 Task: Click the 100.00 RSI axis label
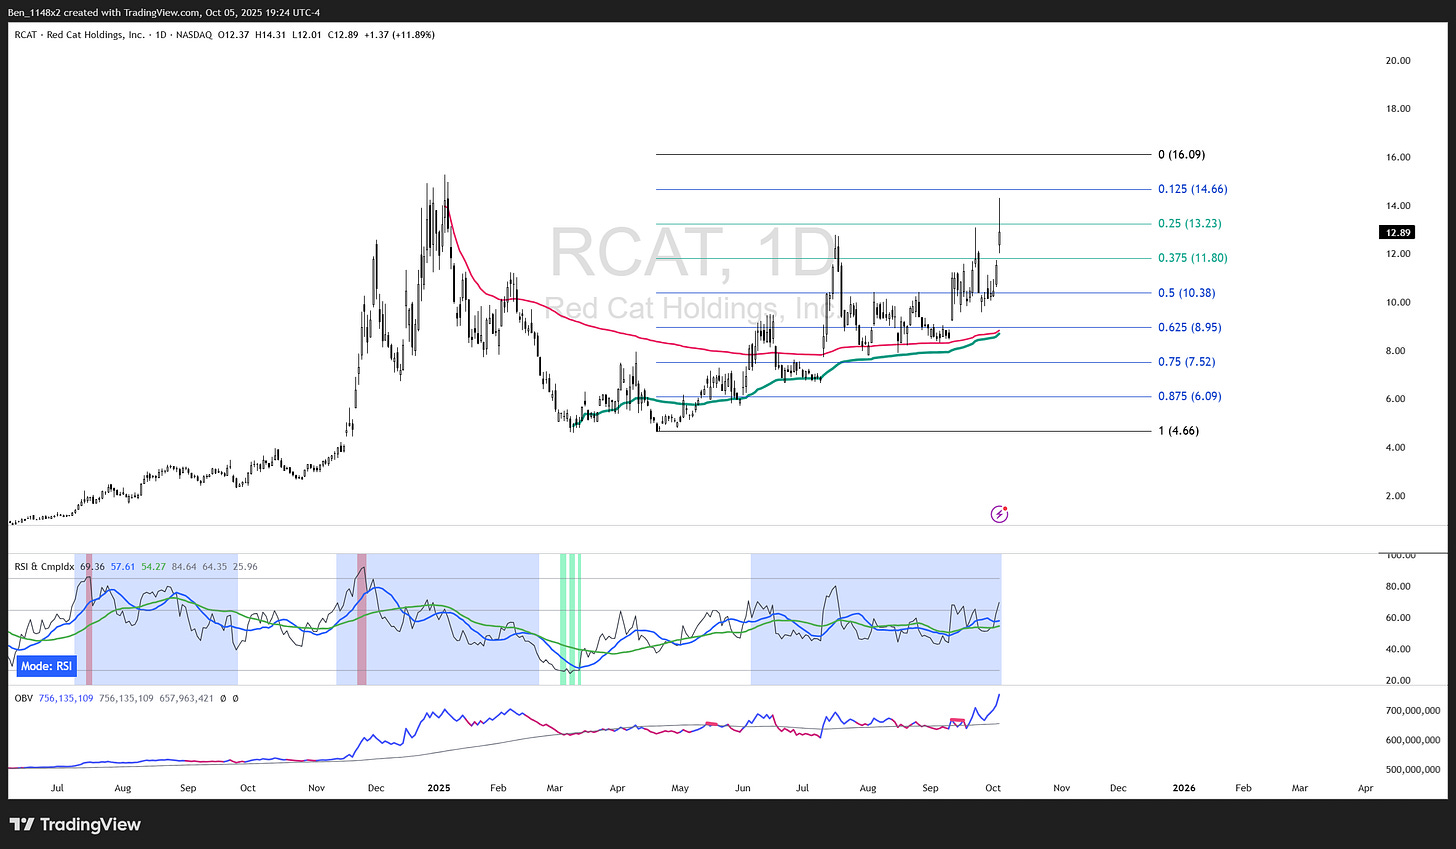pyautogui.click(x=1399, y=556)
